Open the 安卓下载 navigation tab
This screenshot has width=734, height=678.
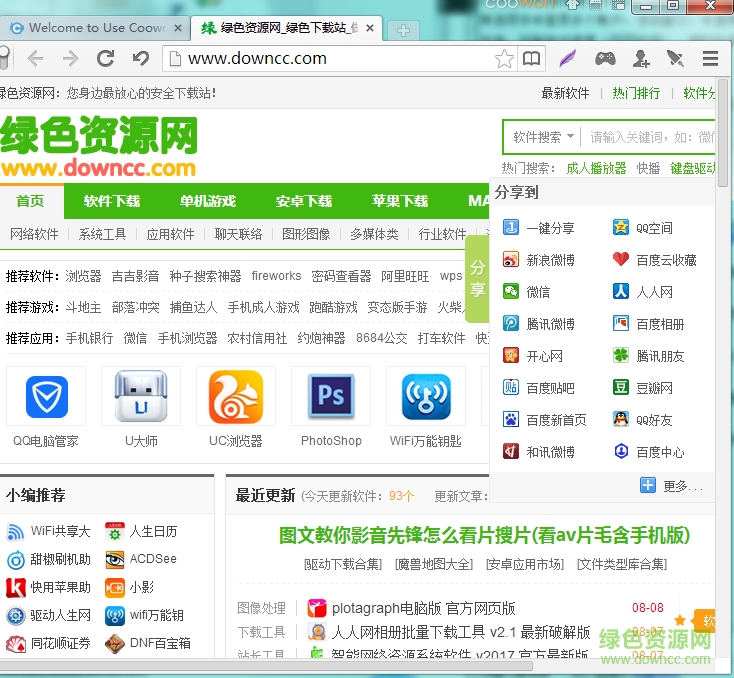(x=304, y=201)
